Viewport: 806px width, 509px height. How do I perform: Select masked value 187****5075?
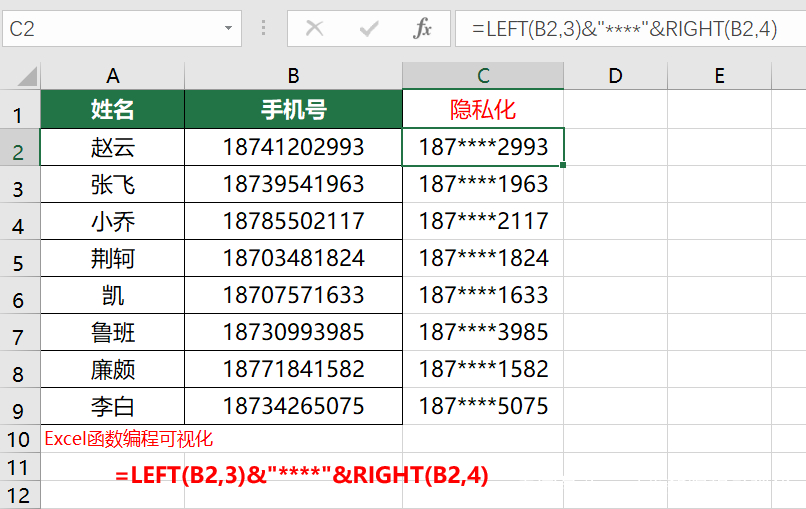click(x=483, y=406)
